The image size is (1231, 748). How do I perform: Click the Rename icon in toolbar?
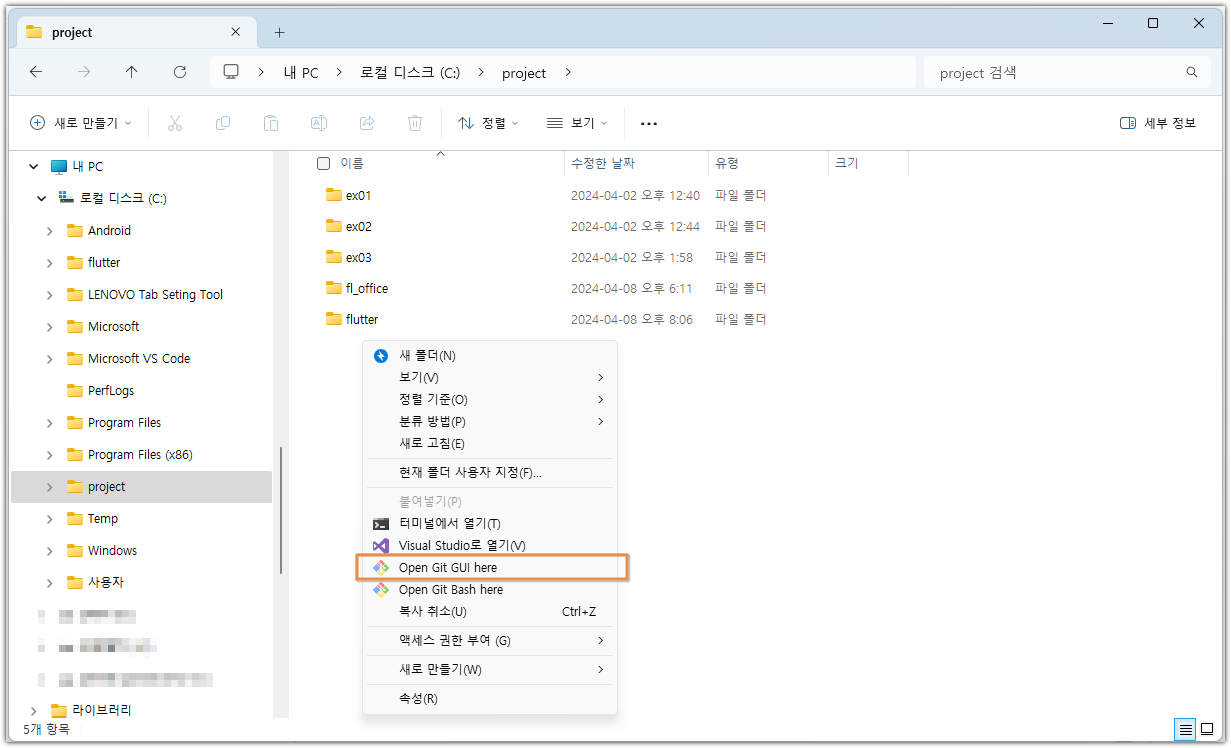click(x=319, y=123)
